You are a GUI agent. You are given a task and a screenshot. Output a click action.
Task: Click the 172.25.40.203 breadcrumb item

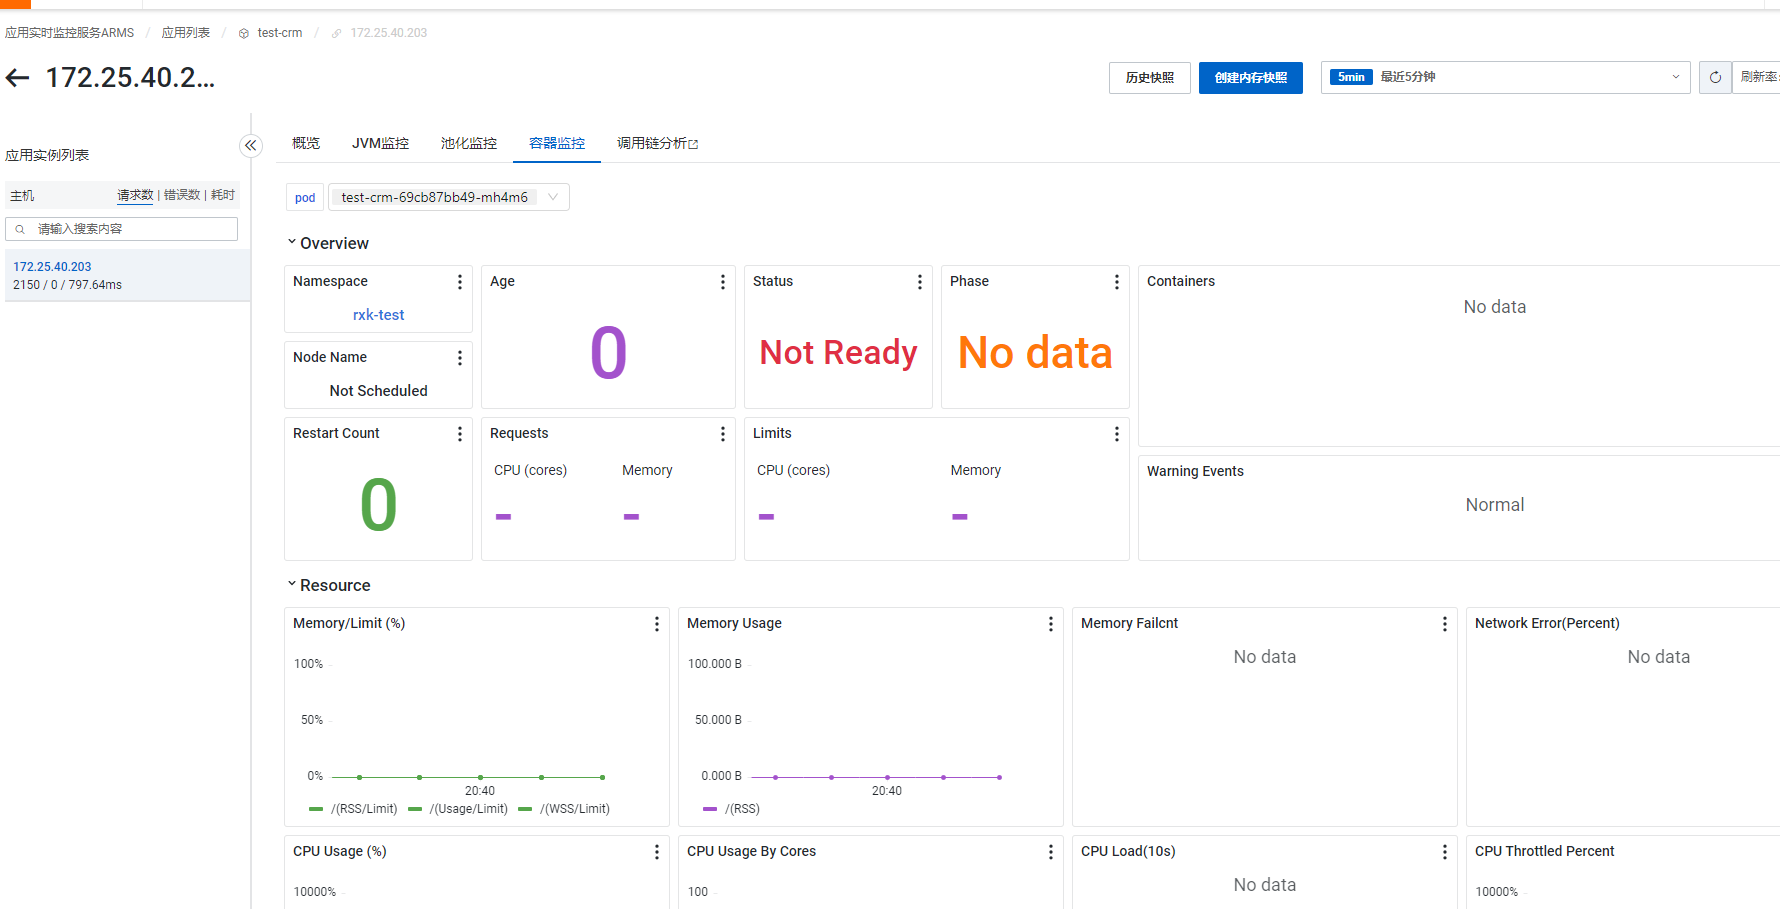pos(388,33)
